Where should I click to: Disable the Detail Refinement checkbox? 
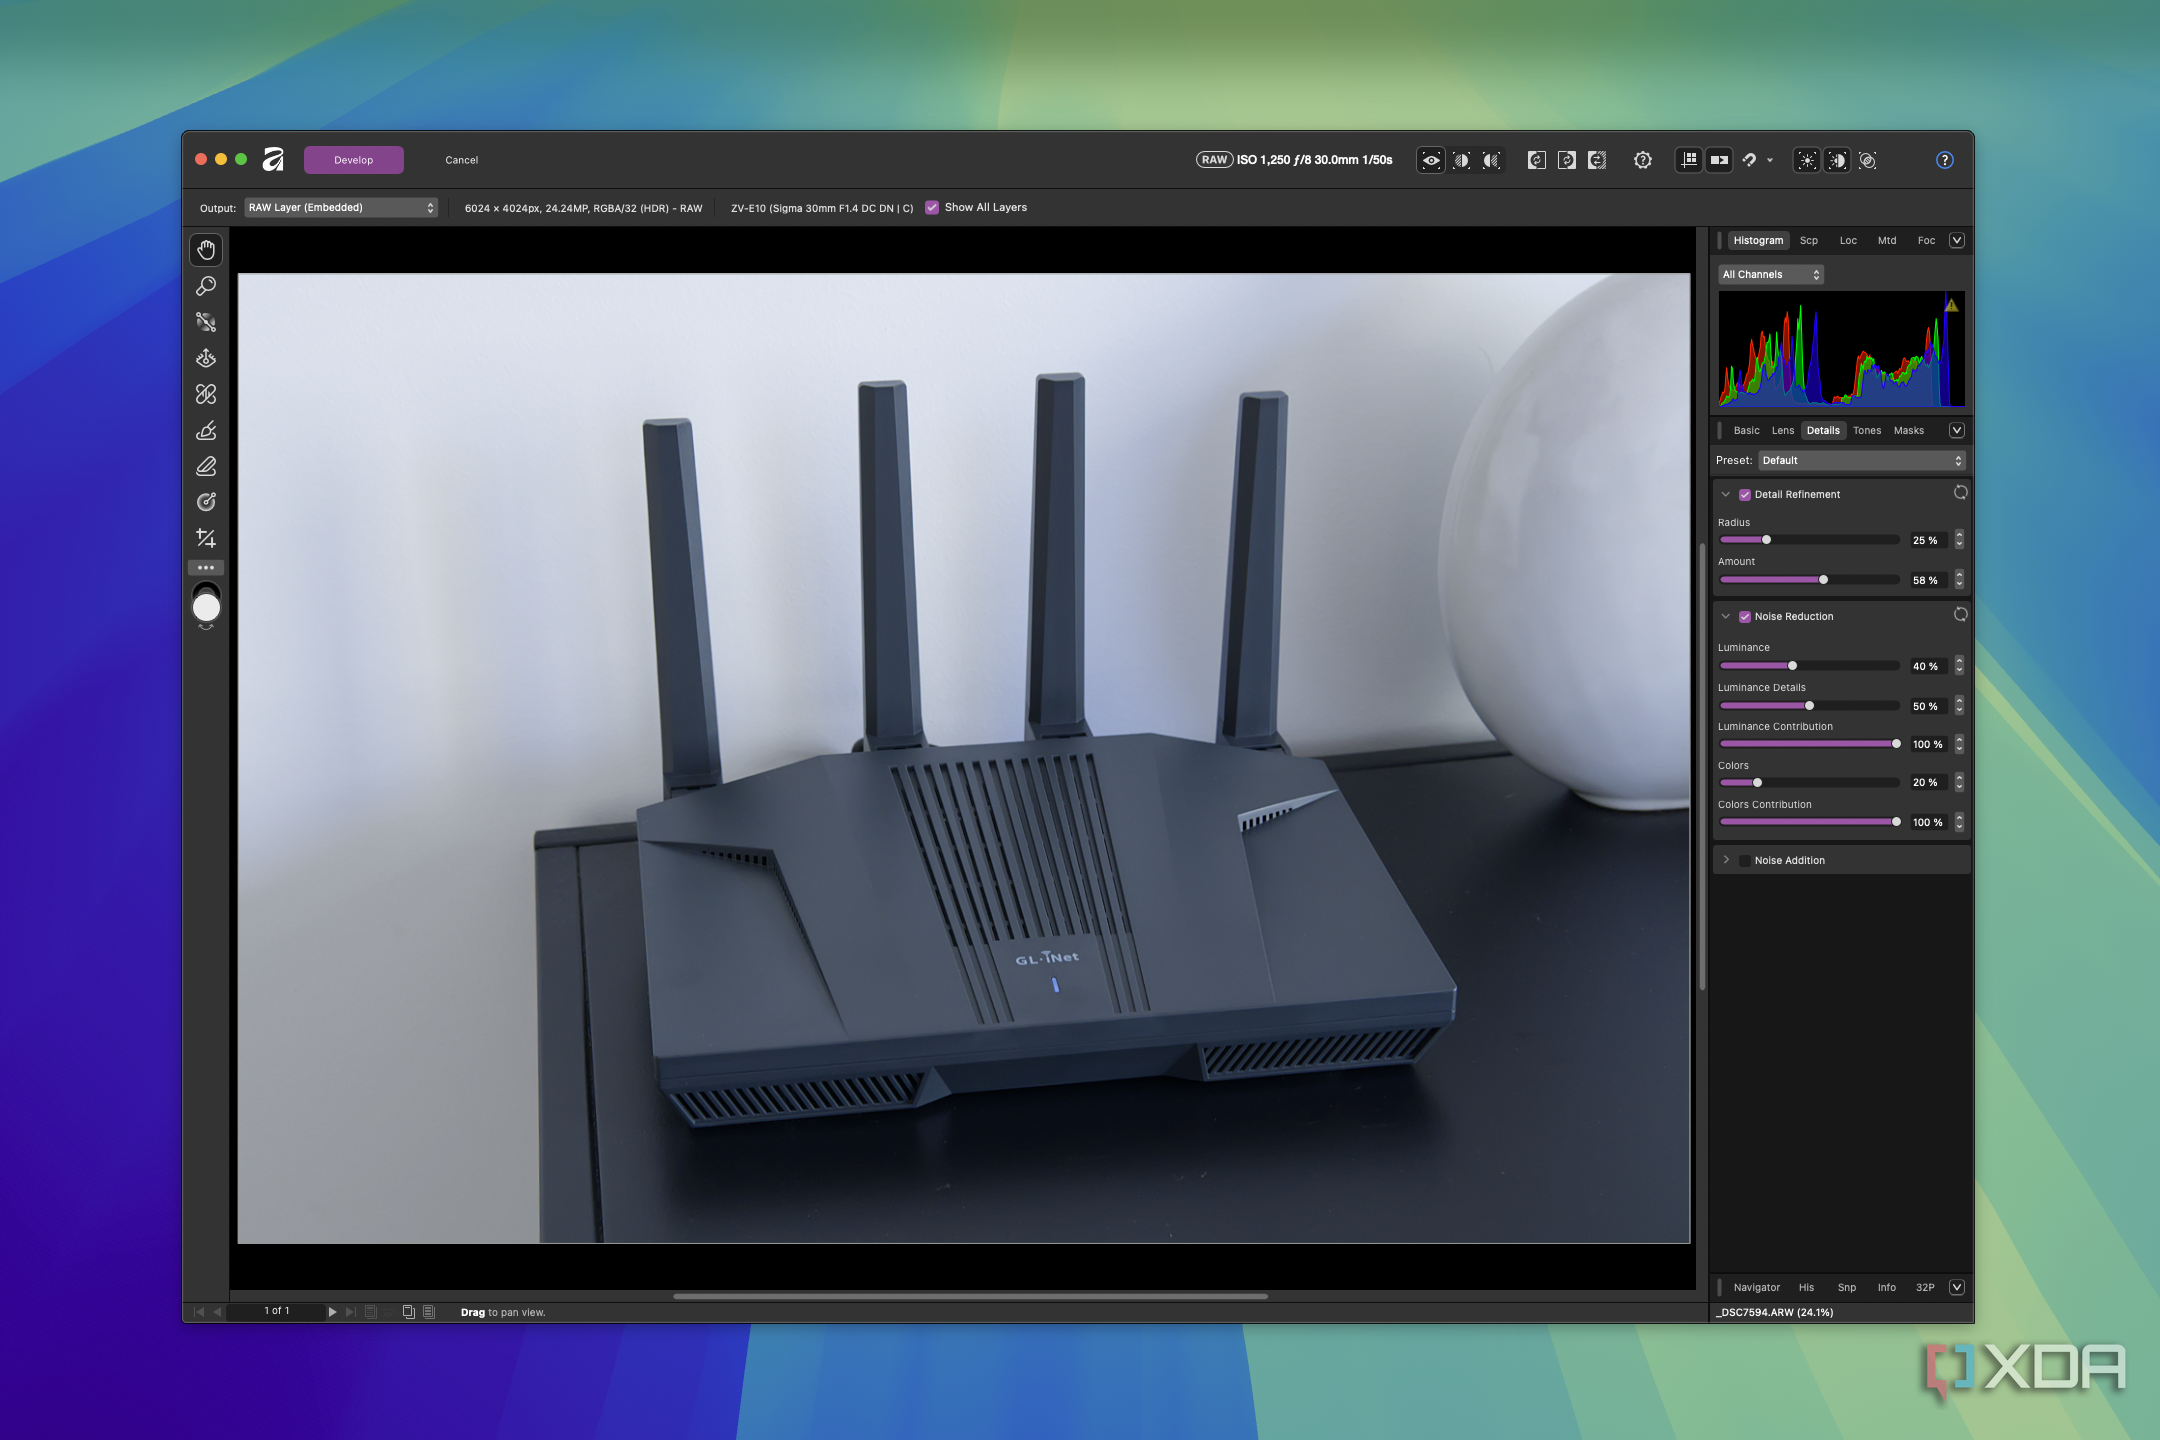point(1745,495)
